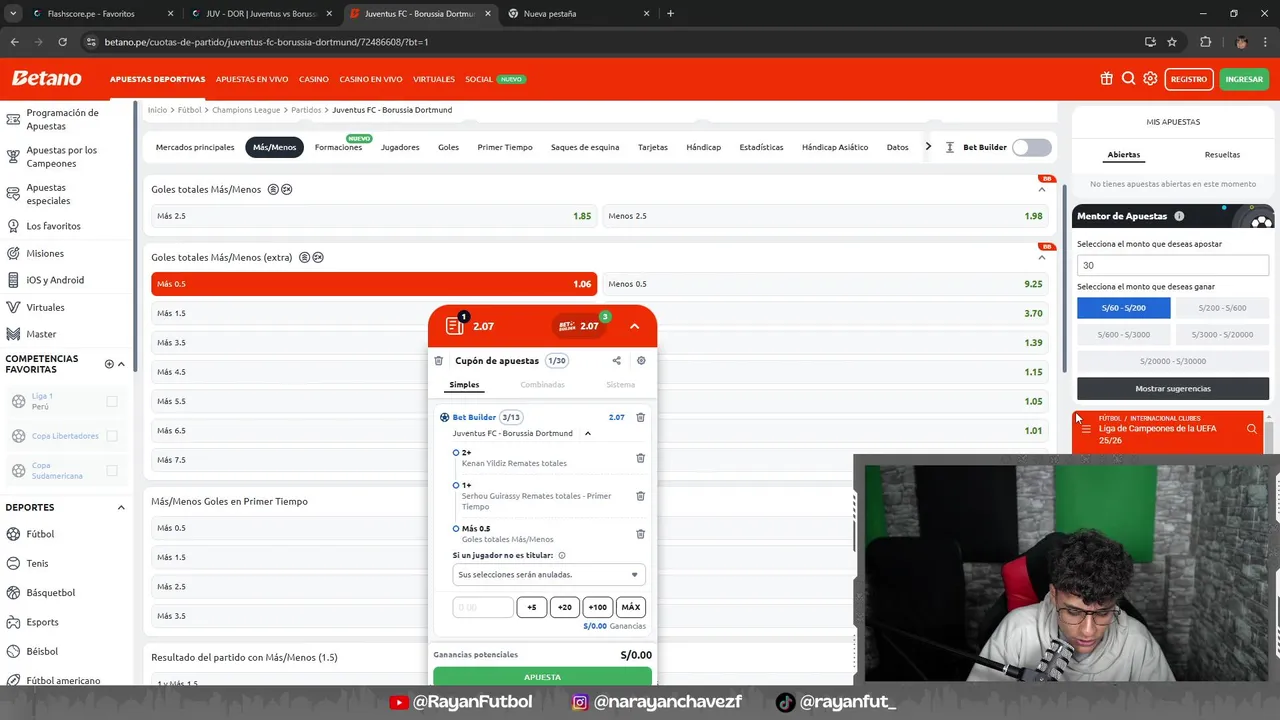Select the S/20000 - S/30000 win range
The image size is (1280, 720).
1173,361
